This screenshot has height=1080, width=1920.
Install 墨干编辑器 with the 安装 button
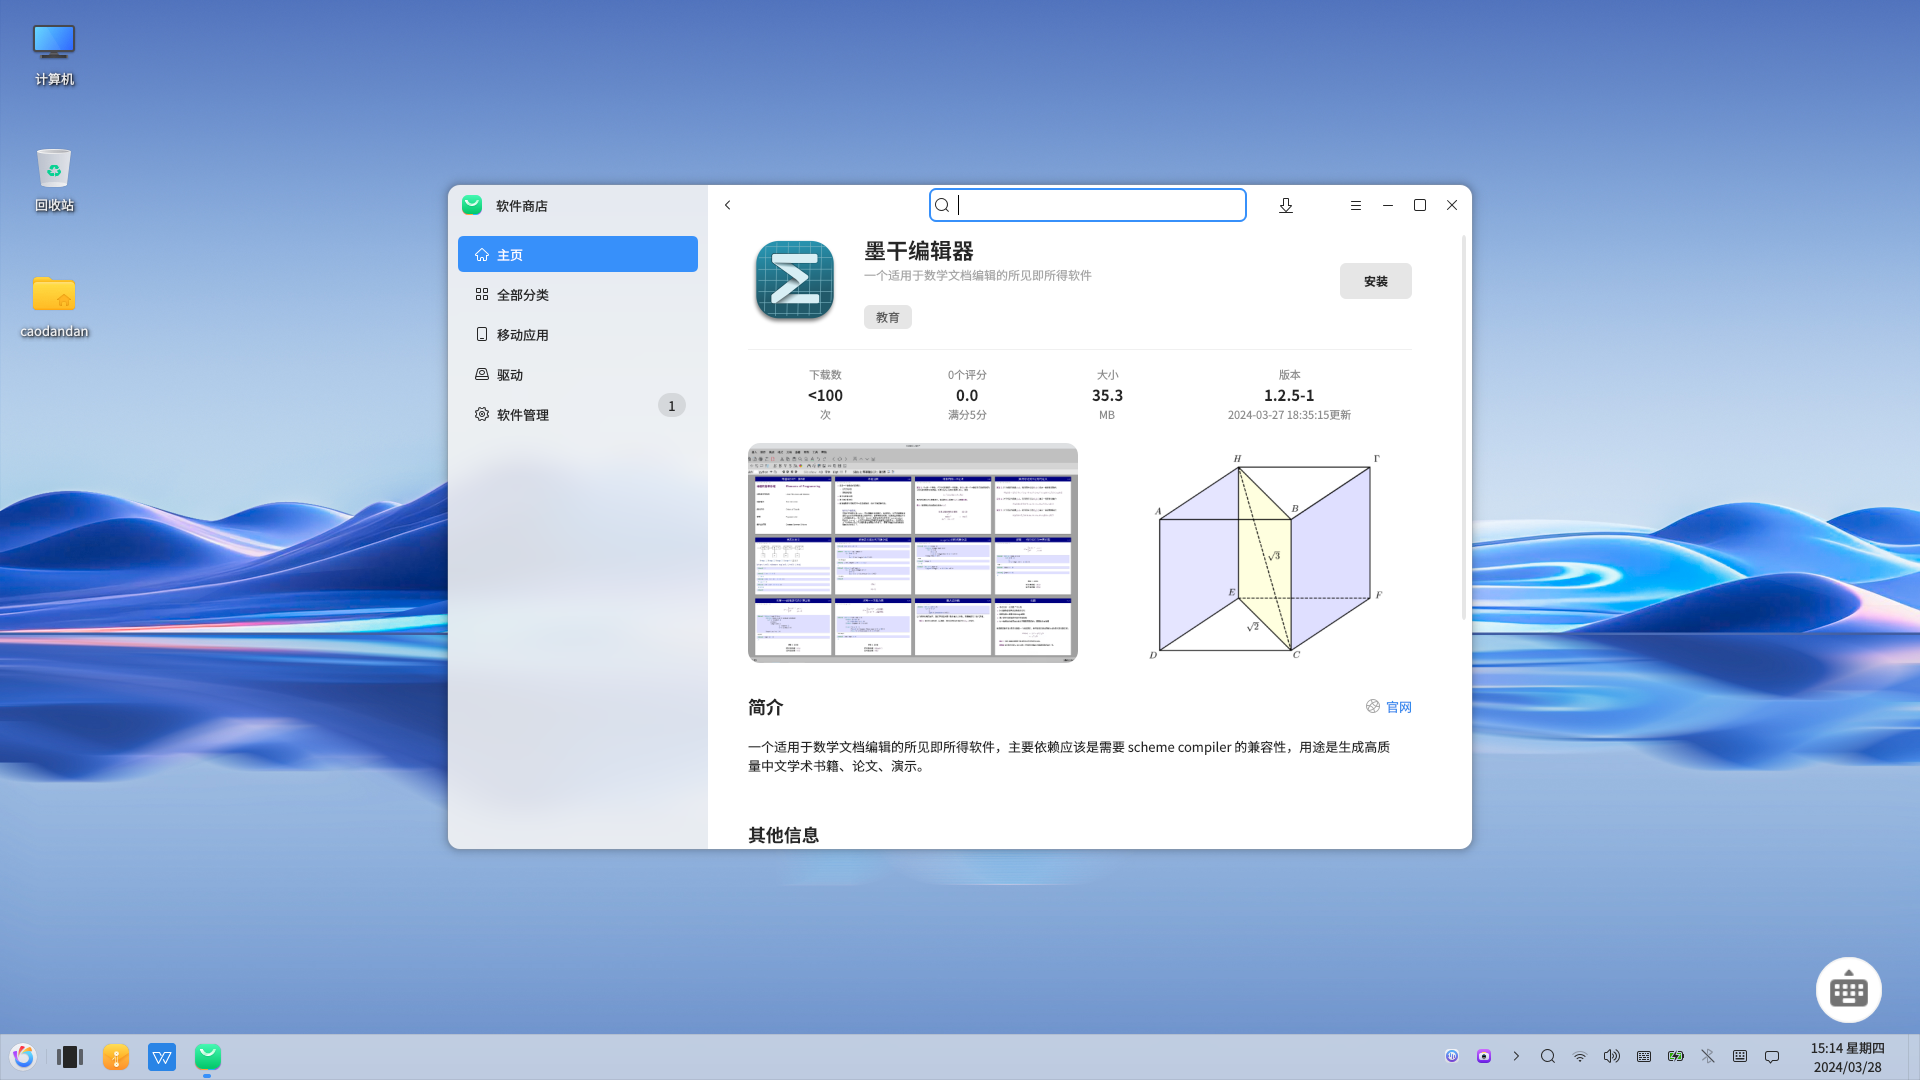coord(1375,281)
